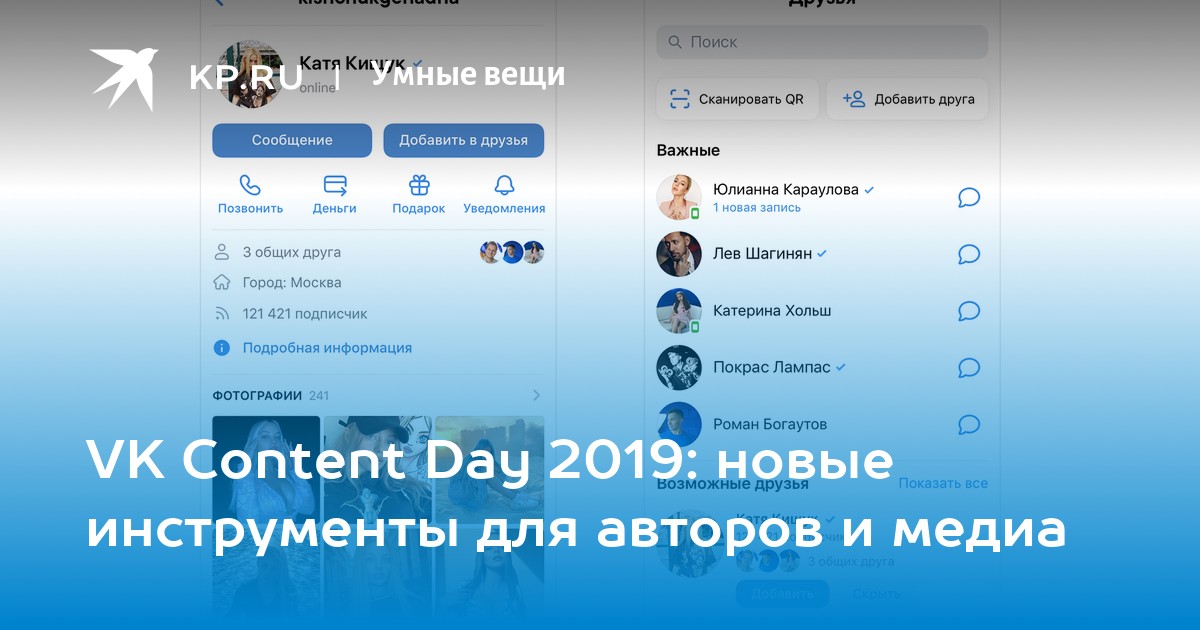
Task: Tap the Уведомления bell icon
Action: point(504,186)
